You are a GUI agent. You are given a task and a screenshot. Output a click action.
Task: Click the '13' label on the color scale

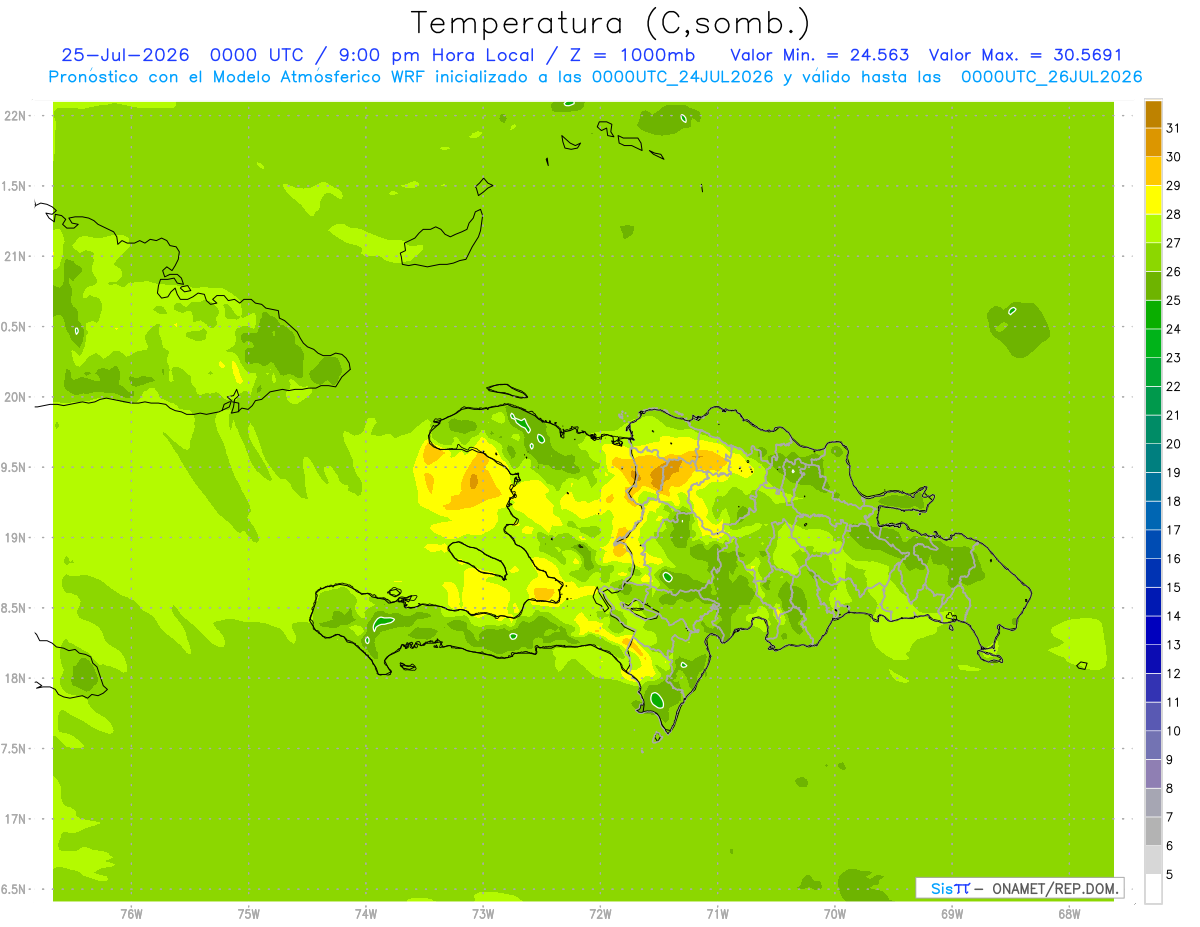pyautogui.click(x=1174, y=645)
